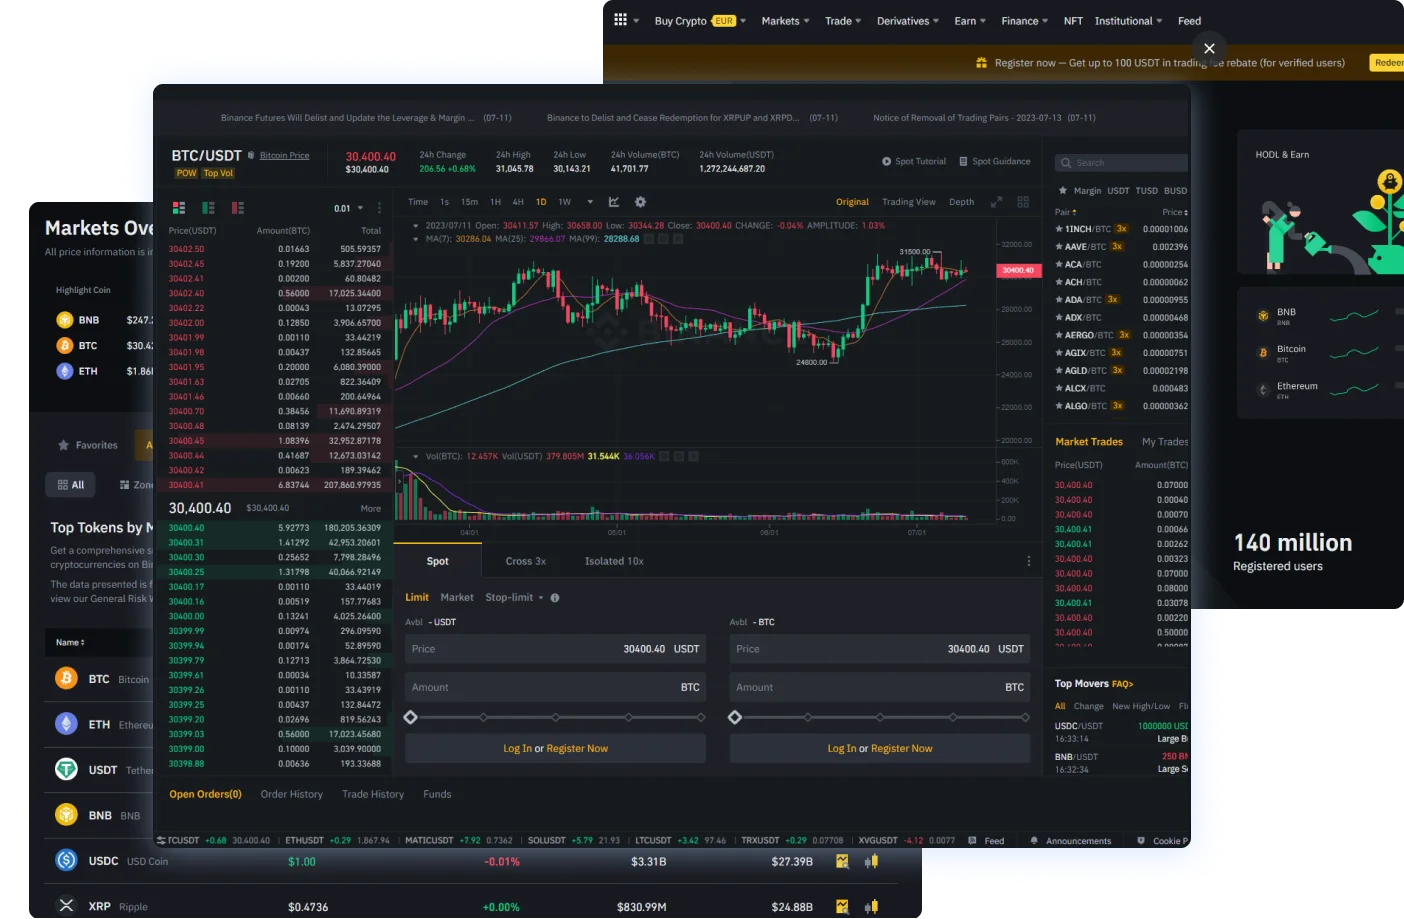Screen dimensions: 1404x919
Task: Open XRP row trade candlestick icon
Action: [x=871, y=907]
